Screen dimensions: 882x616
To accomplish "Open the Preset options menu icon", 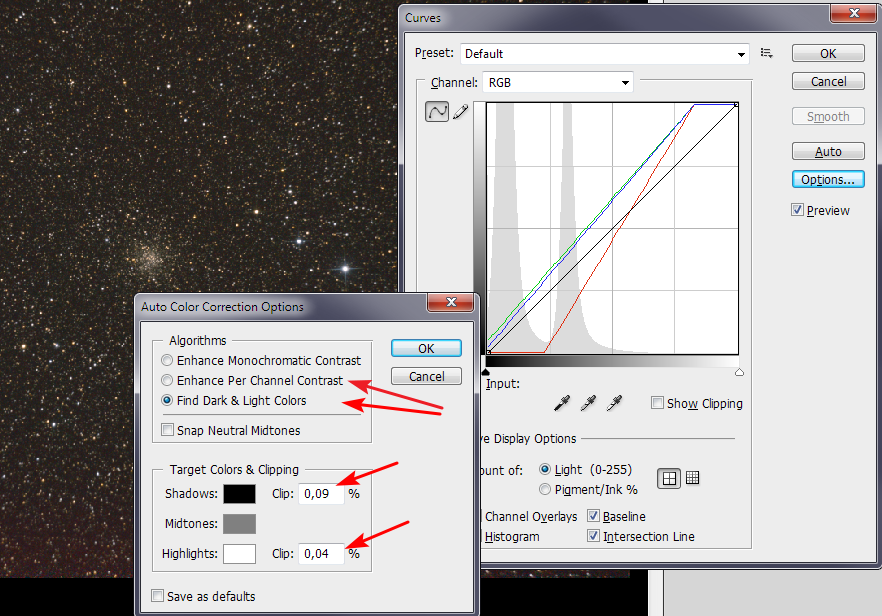I will (x=767, y=53).
